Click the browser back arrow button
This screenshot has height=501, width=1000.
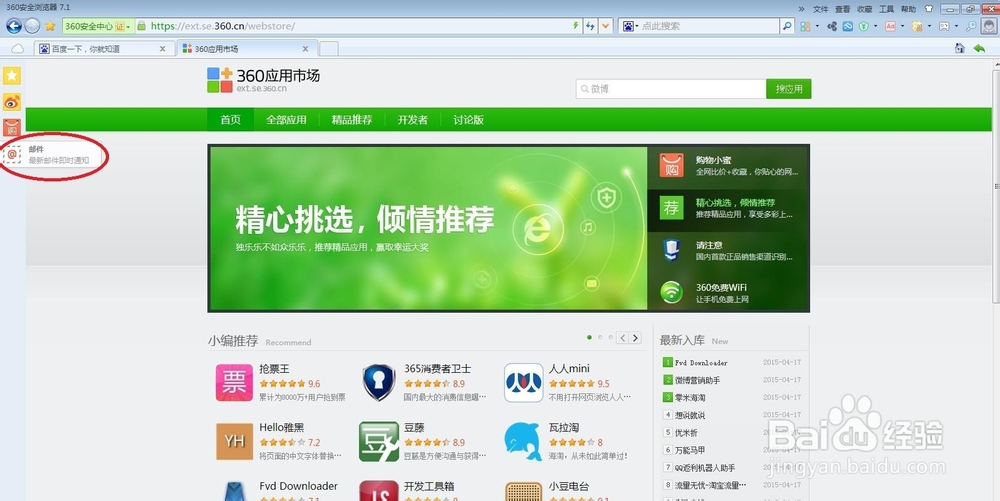pos(13,26)
